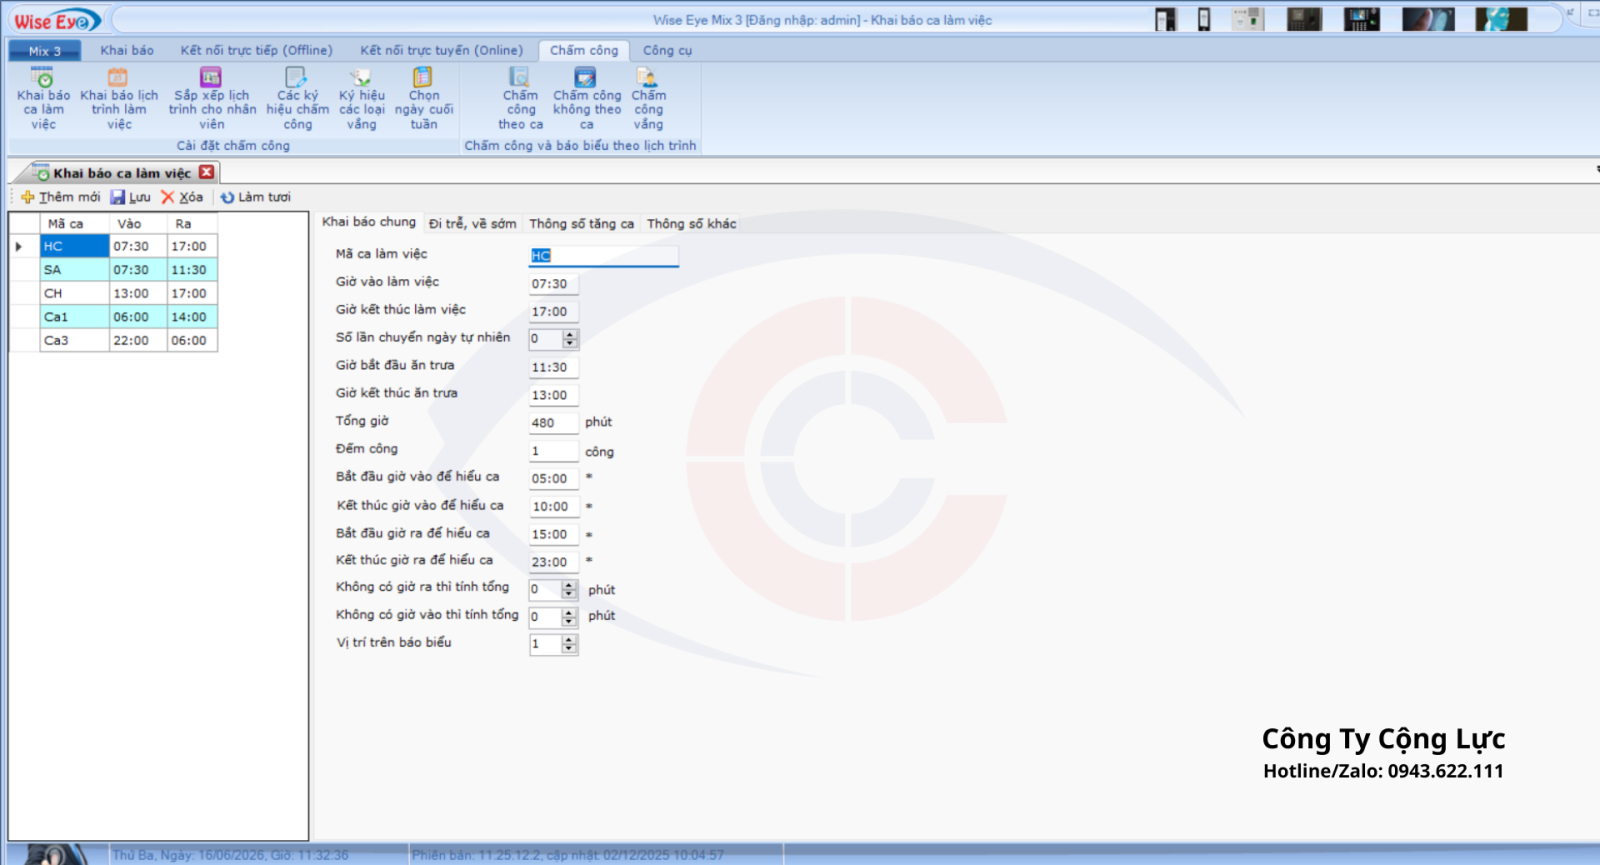Click the Lưu save button
The width and height of the screenshot is (1600, 865).
tap(131, 197)
